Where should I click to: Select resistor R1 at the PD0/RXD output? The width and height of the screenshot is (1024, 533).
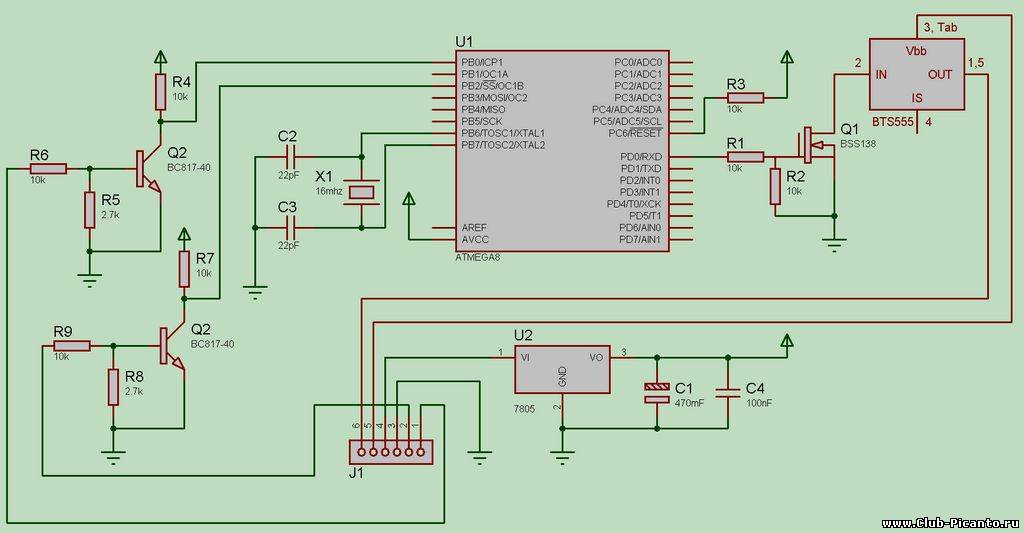(x=746, y=156)
